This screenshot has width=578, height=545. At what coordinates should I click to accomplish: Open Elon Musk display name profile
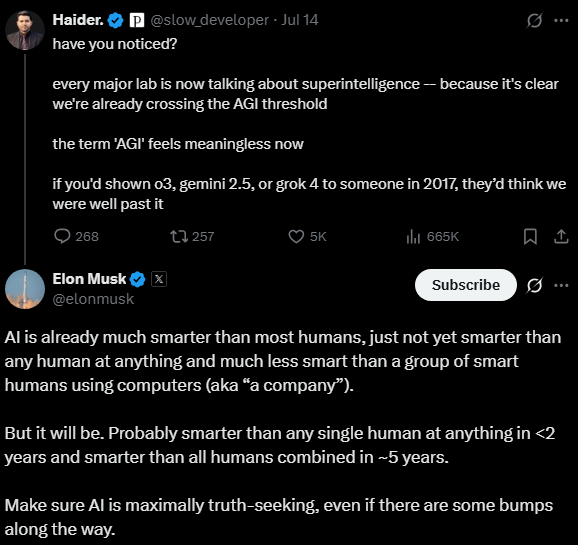tap(89, 279)
